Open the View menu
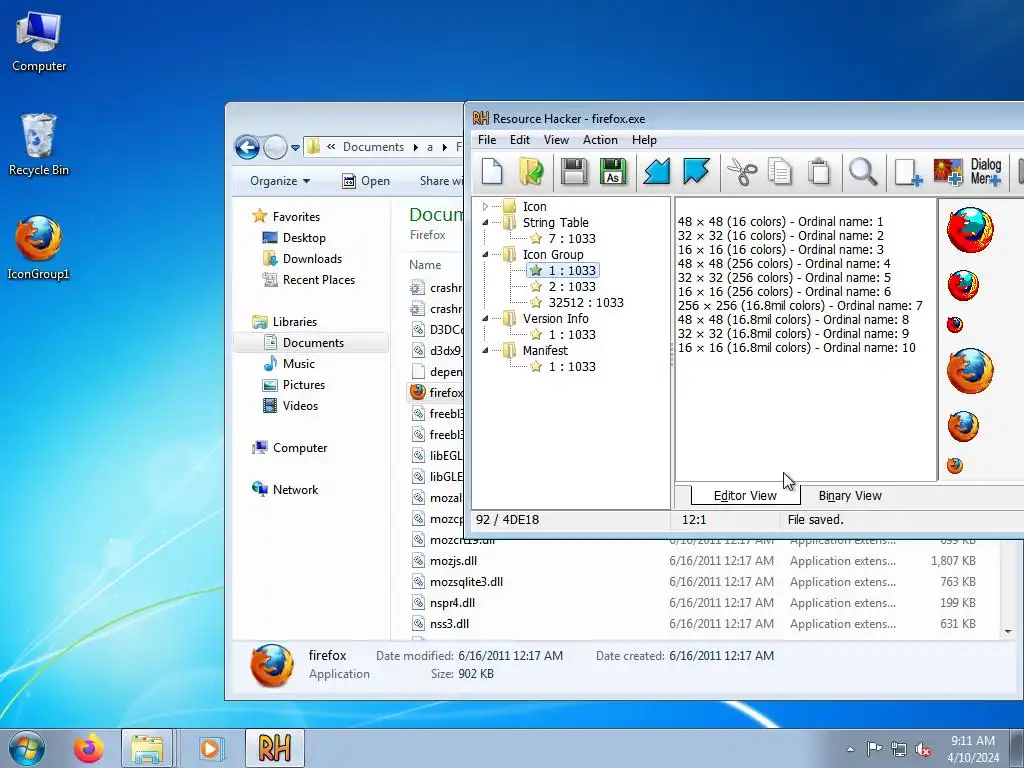This screenshot has width=1024, height=768. 556,140
